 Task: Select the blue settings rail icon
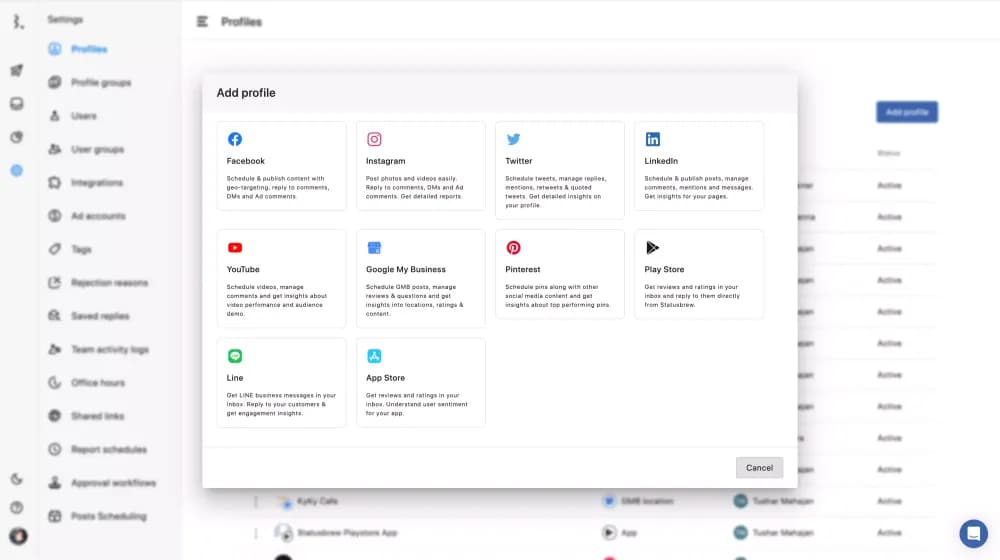[17, 170]
